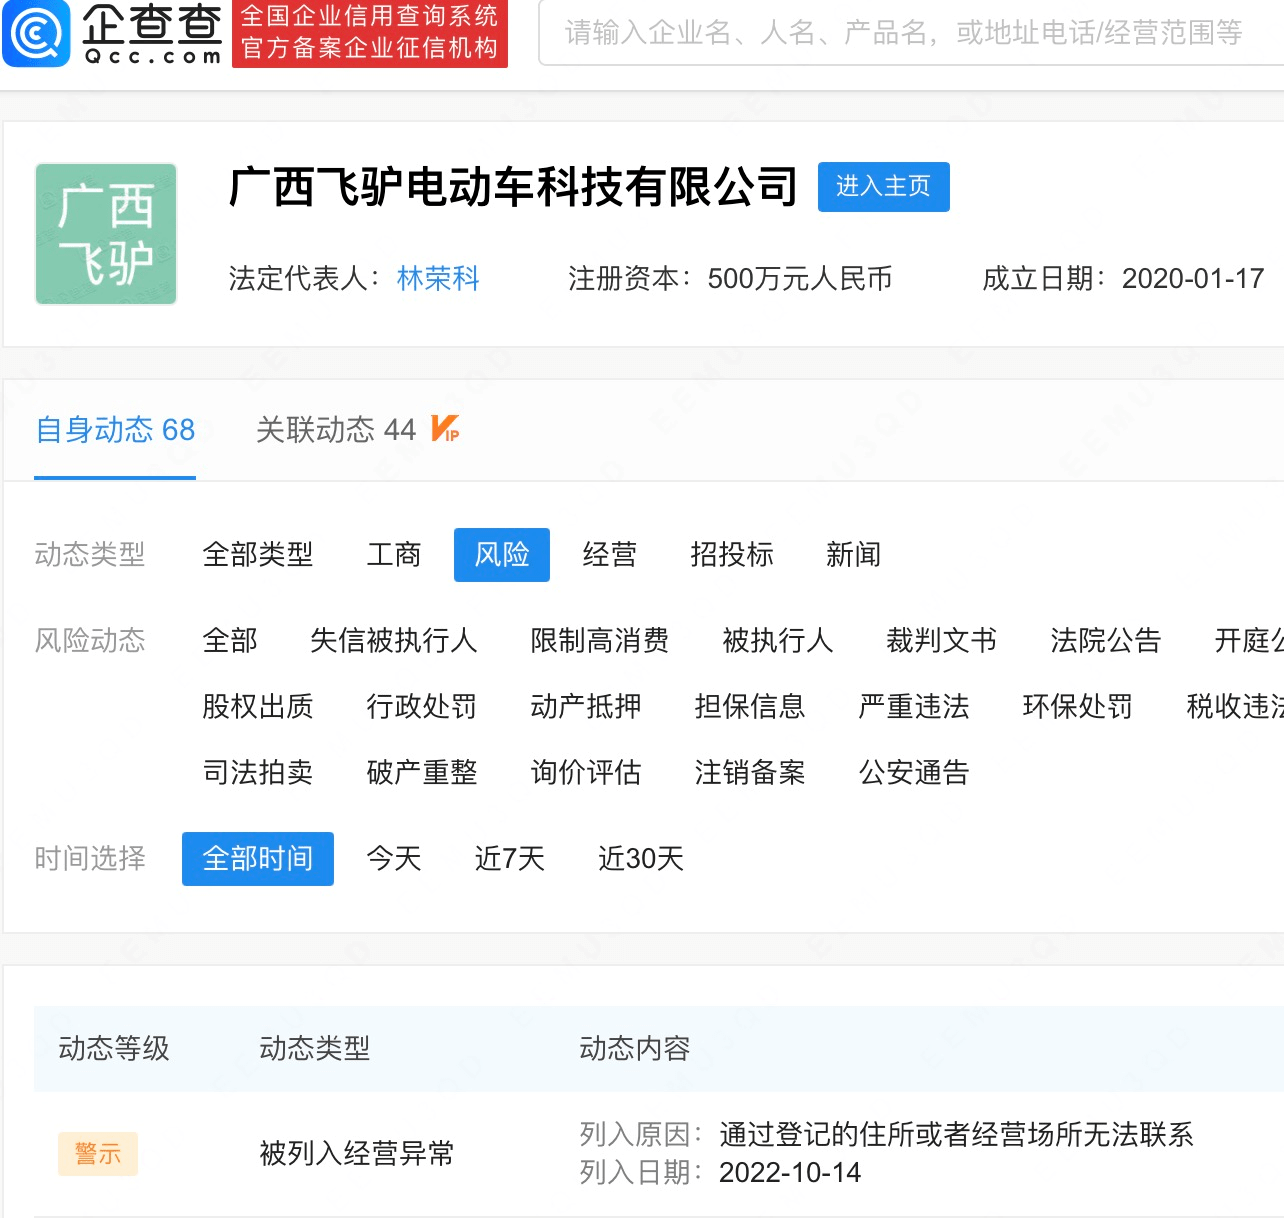Click the 成立日期 2020-01-17 text

pos(1123,278)
